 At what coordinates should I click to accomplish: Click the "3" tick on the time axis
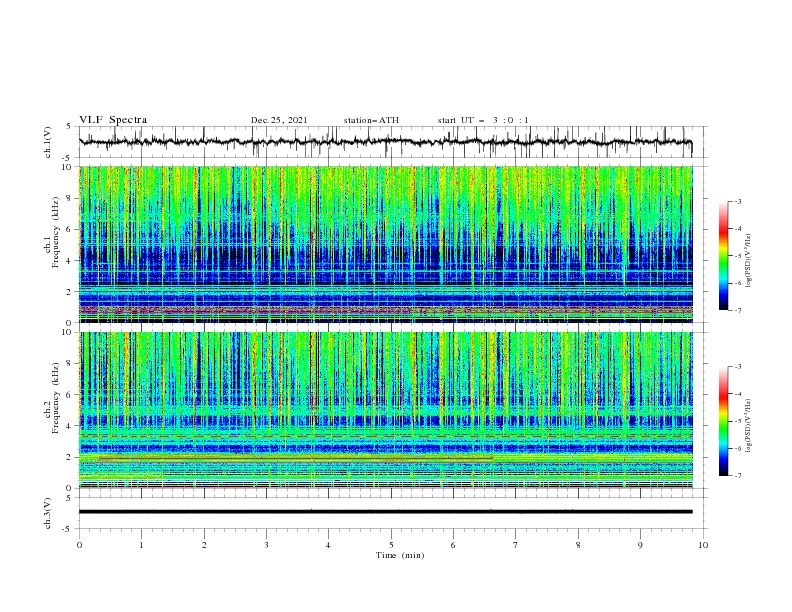[x=266, y=545]
